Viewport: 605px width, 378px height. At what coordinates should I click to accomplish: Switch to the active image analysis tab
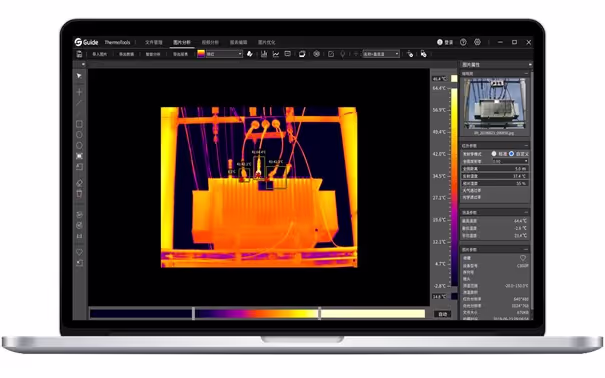coord(182,42)
